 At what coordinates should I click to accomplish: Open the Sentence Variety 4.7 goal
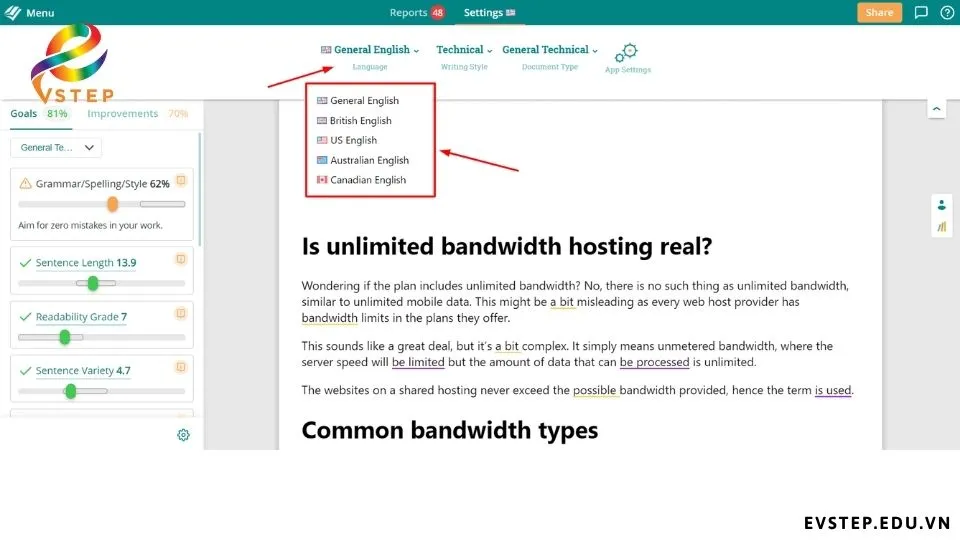[83, 370]
